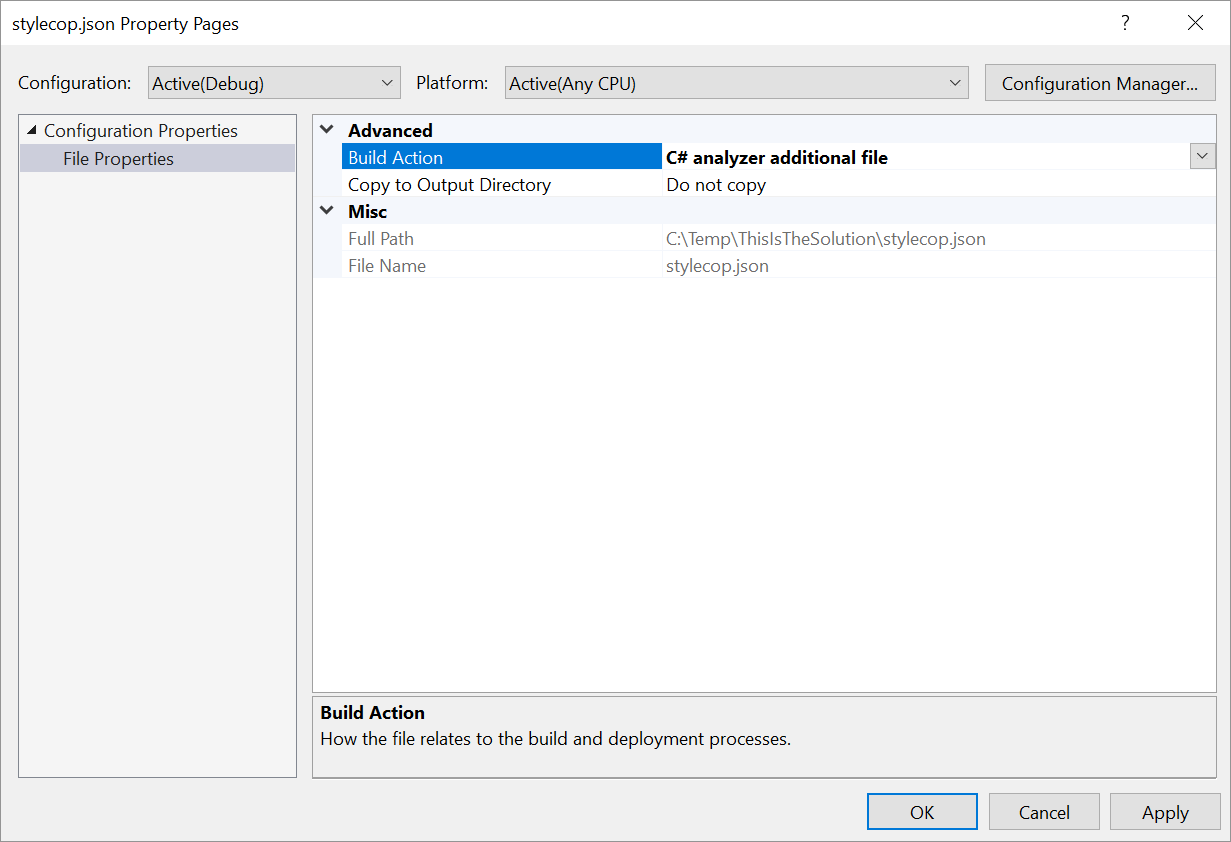
Task: Click the Do not copy value
Action: [716, 184]
